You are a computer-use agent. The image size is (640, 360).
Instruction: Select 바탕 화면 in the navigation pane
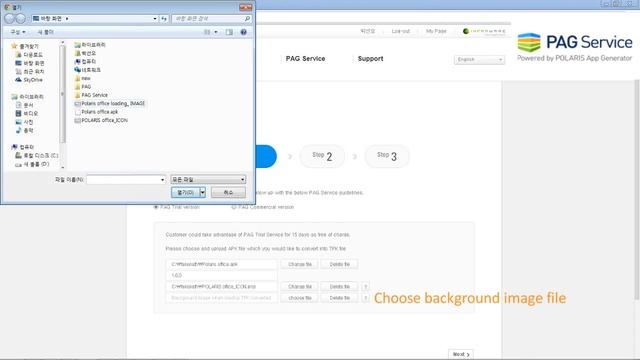pyautogui.click(x=29, y=63)
